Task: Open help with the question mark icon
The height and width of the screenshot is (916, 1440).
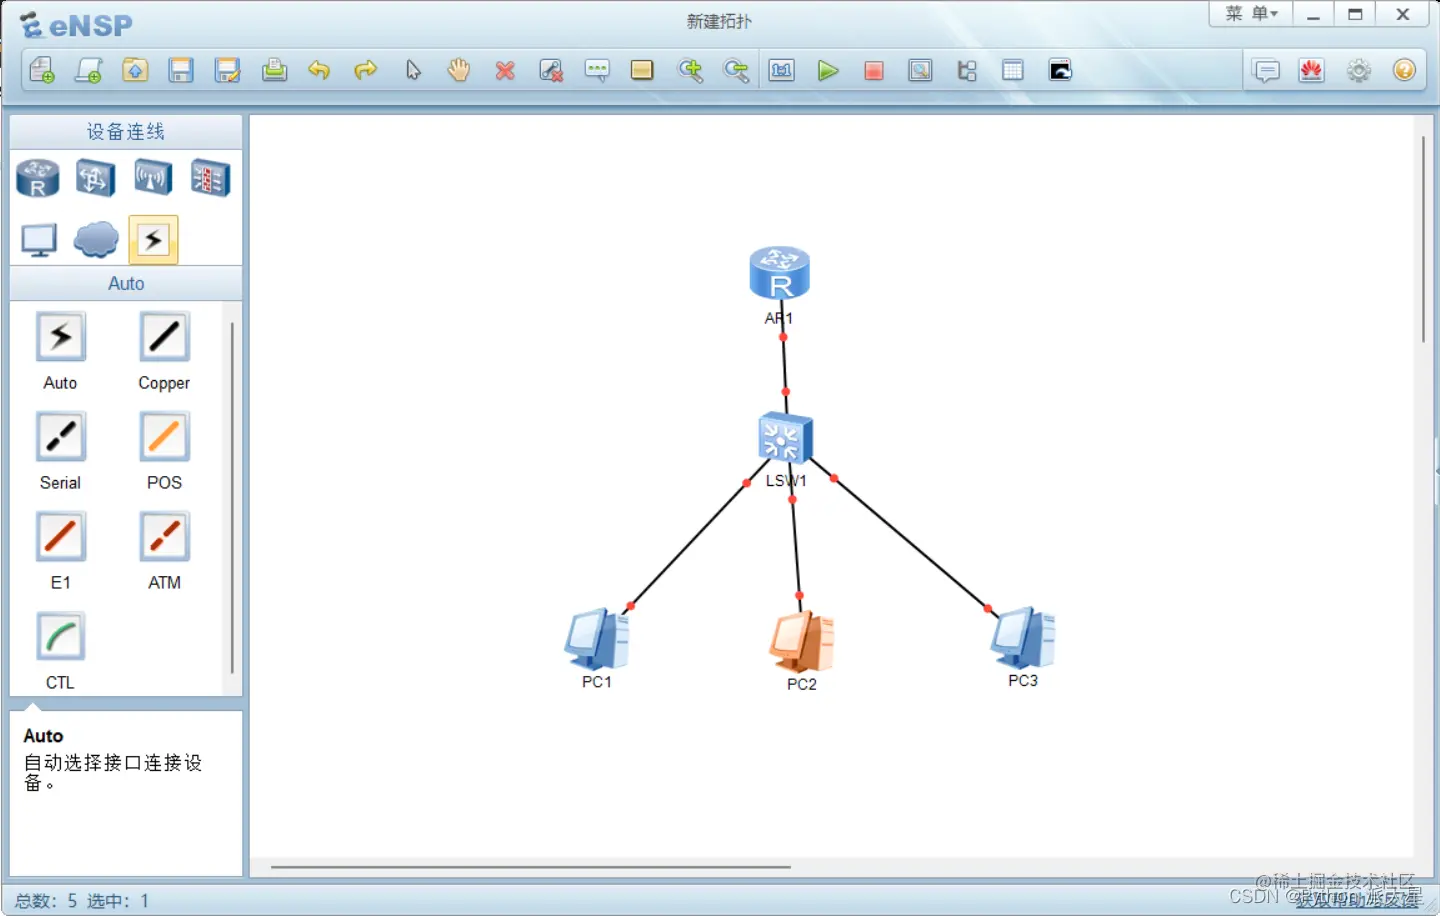Action: pyautogui.click(x=1404, y=70)
